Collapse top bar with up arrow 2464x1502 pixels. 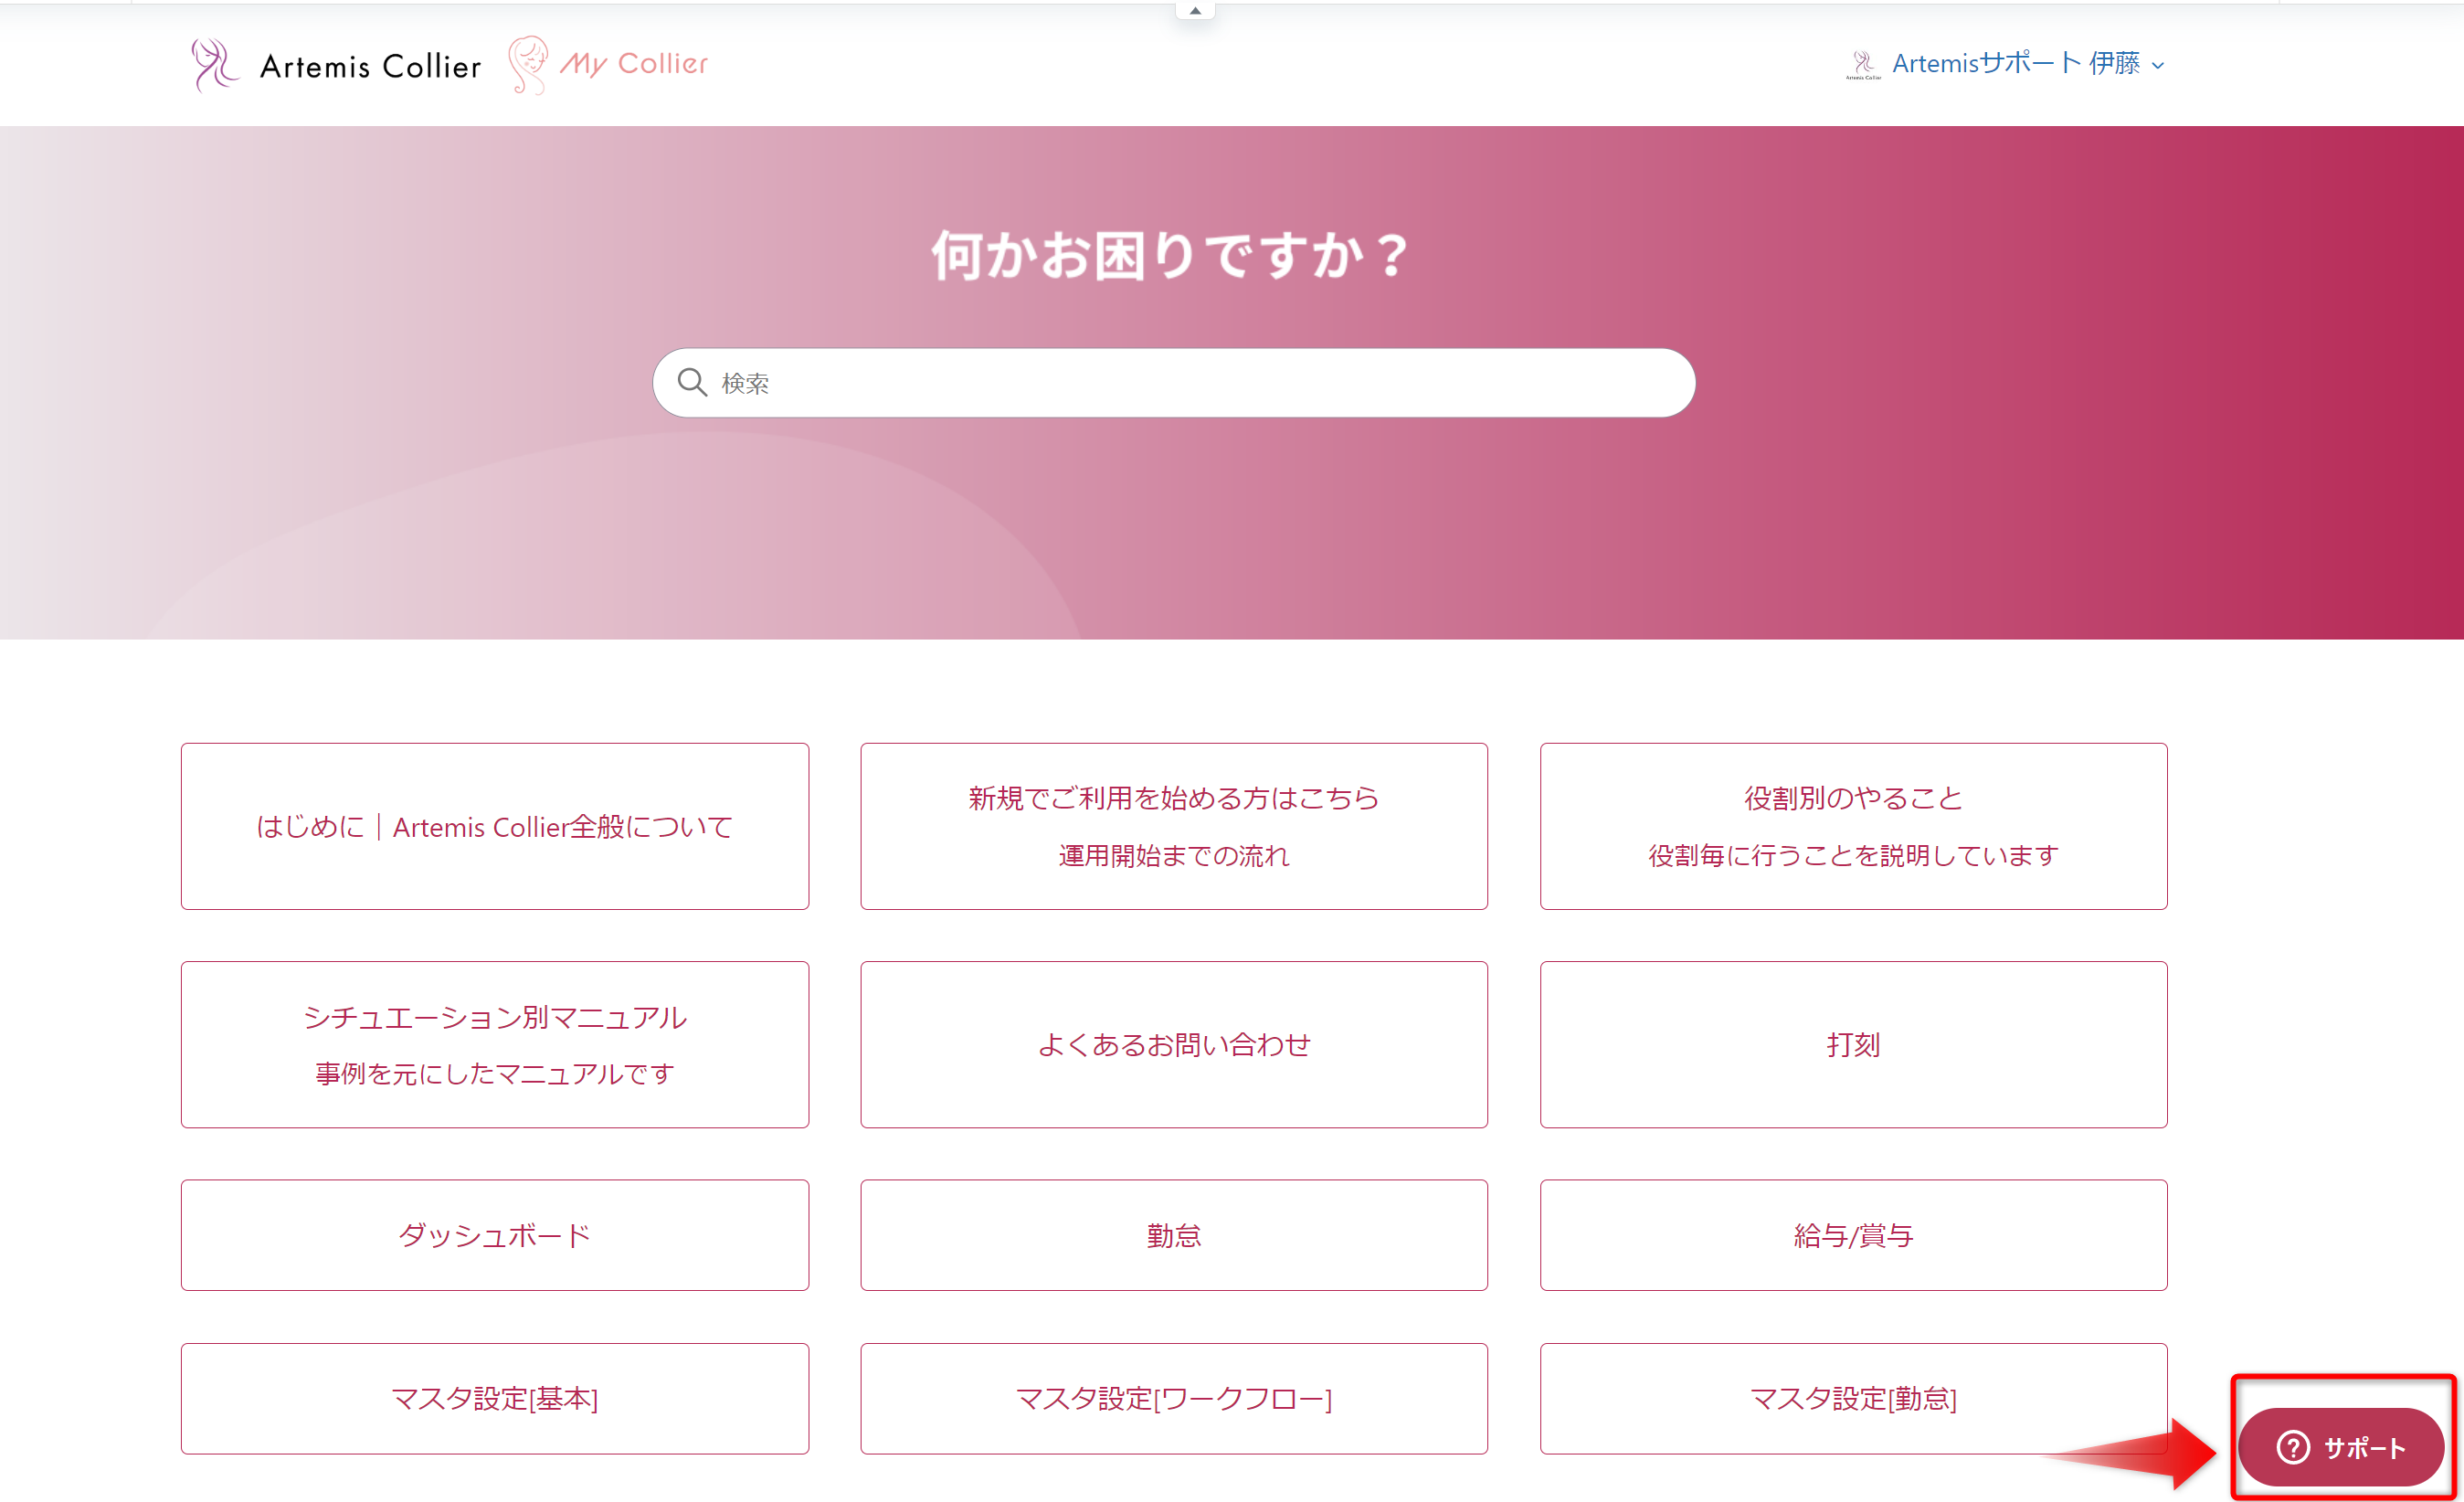click(1195, 10)
